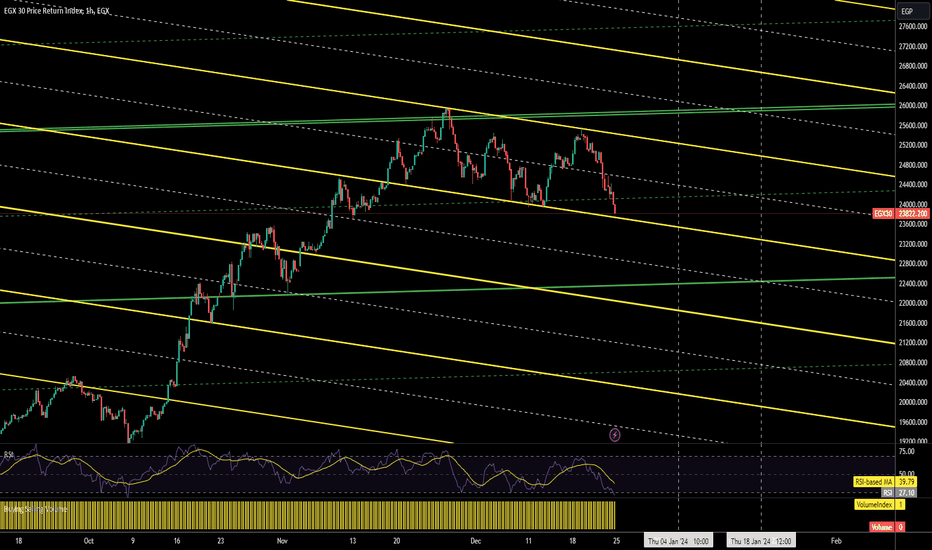Click the VolumeIndex 1 label
The image size is (932, 550).
click(x=880, y=505)
